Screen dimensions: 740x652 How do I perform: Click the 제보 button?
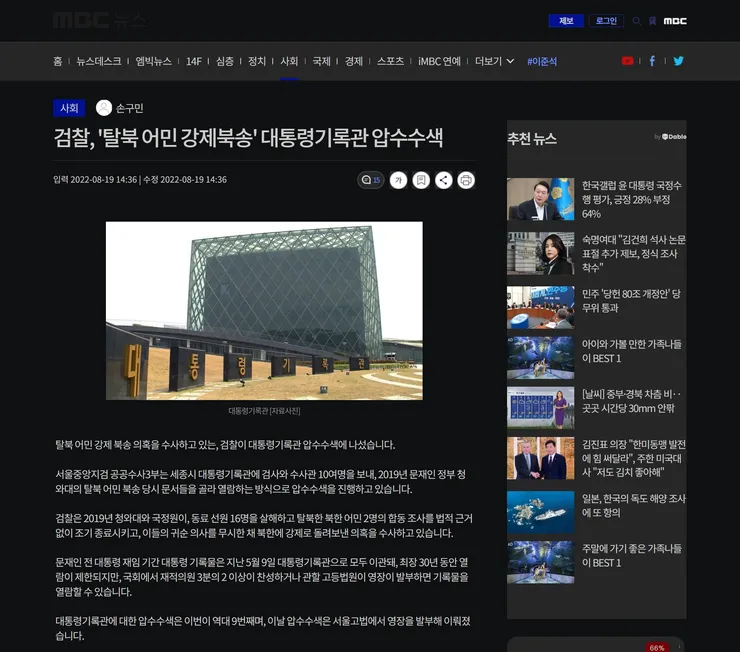(x=566, y=21)
